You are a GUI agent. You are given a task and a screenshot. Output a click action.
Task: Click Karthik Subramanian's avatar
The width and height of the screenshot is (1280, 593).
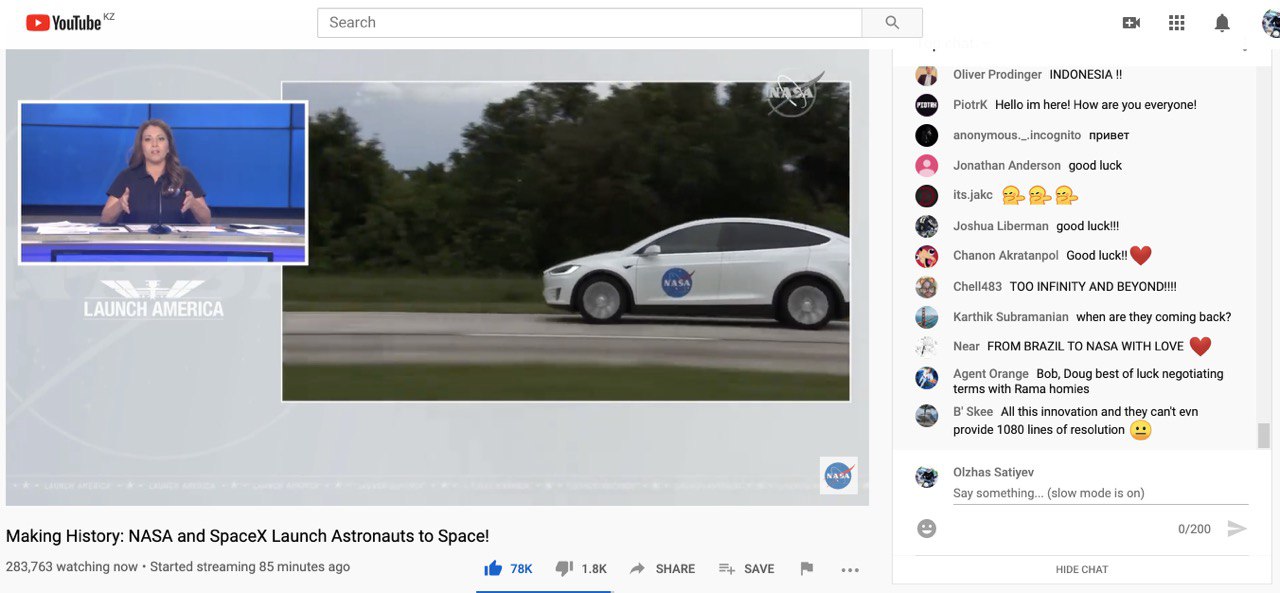tap(927, 317)
